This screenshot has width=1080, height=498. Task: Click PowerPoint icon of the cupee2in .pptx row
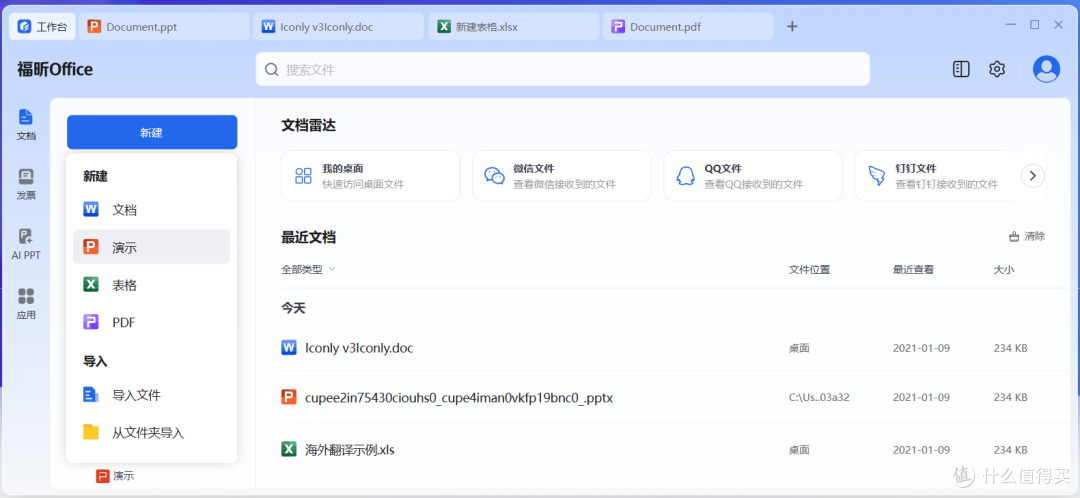pyautogui.click(x=289, y=397)
